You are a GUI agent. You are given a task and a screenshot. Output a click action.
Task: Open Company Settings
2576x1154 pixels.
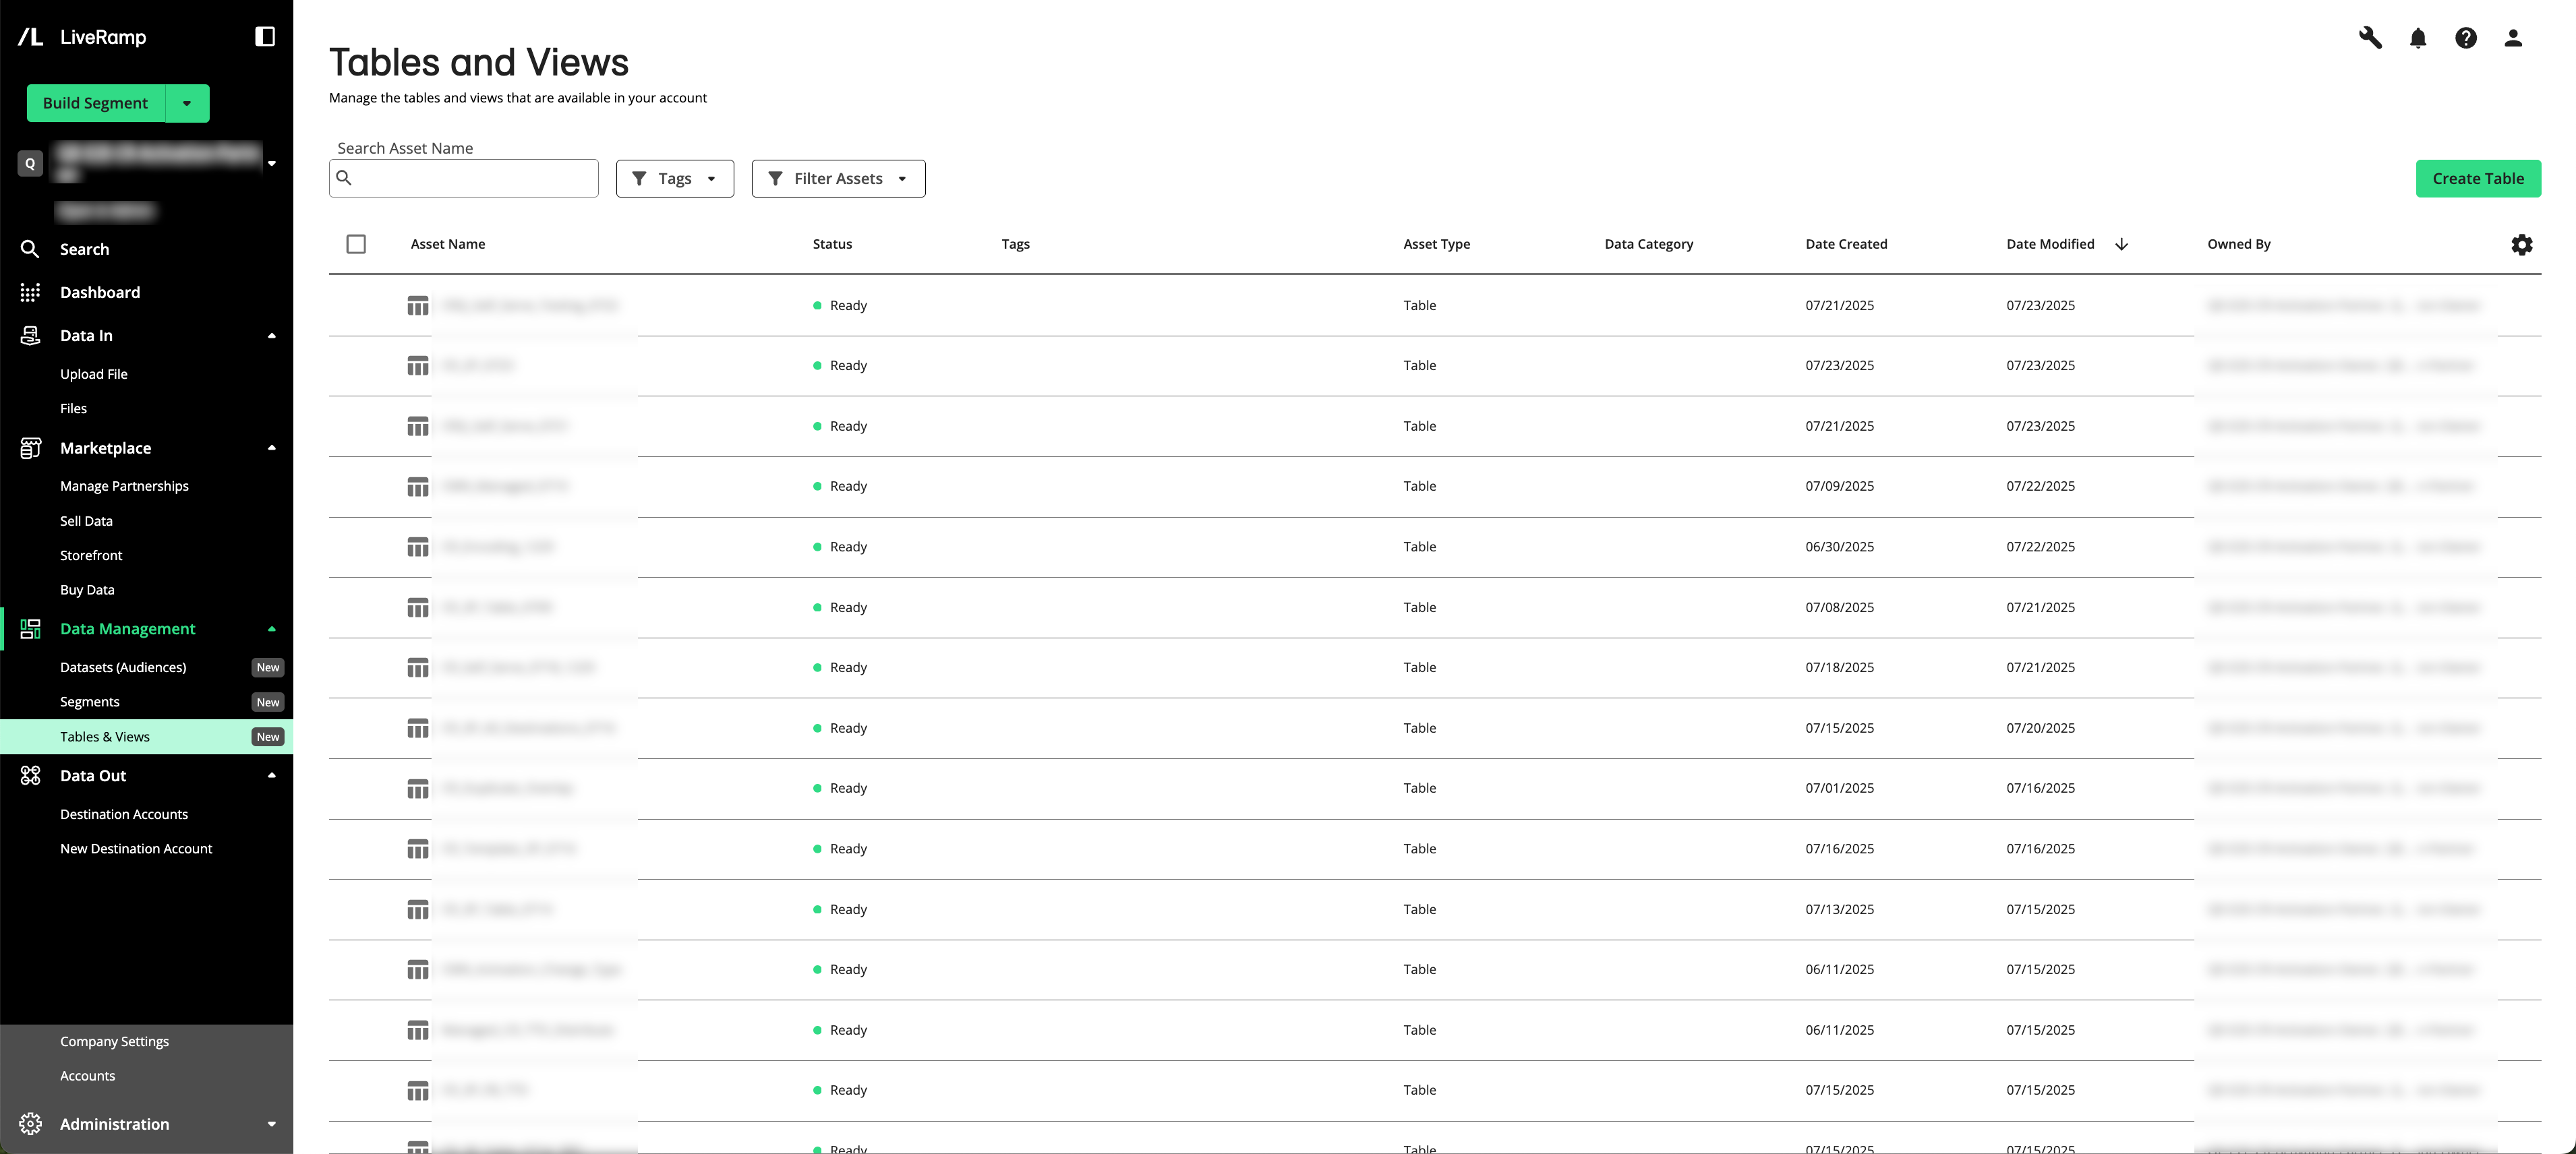coord(114,1041)
